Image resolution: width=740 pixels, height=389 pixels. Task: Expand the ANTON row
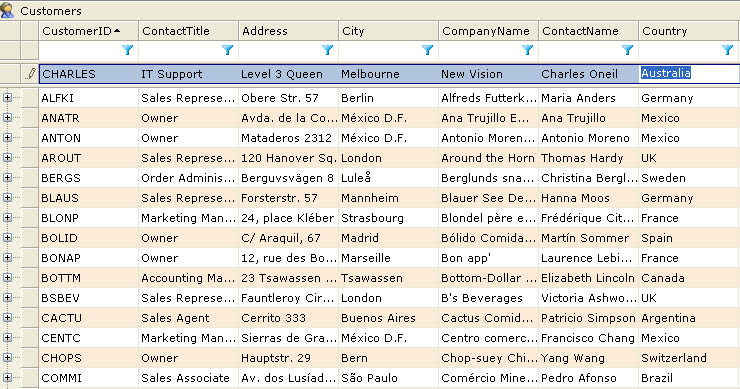[x=7, y=137]
